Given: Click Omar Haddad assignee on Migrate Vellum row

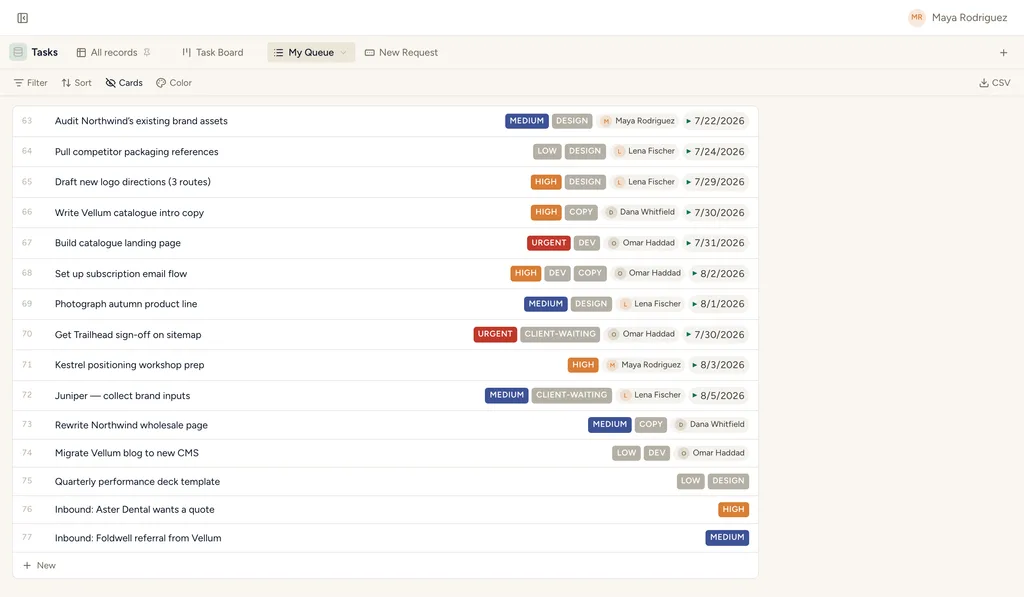Looking at the screenshot, I should click(x=711, y=453).
